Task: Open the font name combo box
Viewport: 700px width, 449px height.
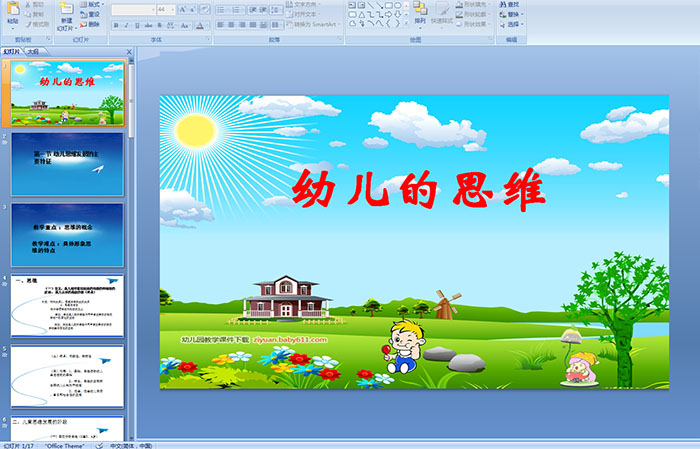Action: pyautogui.click(x=133, y=9)
